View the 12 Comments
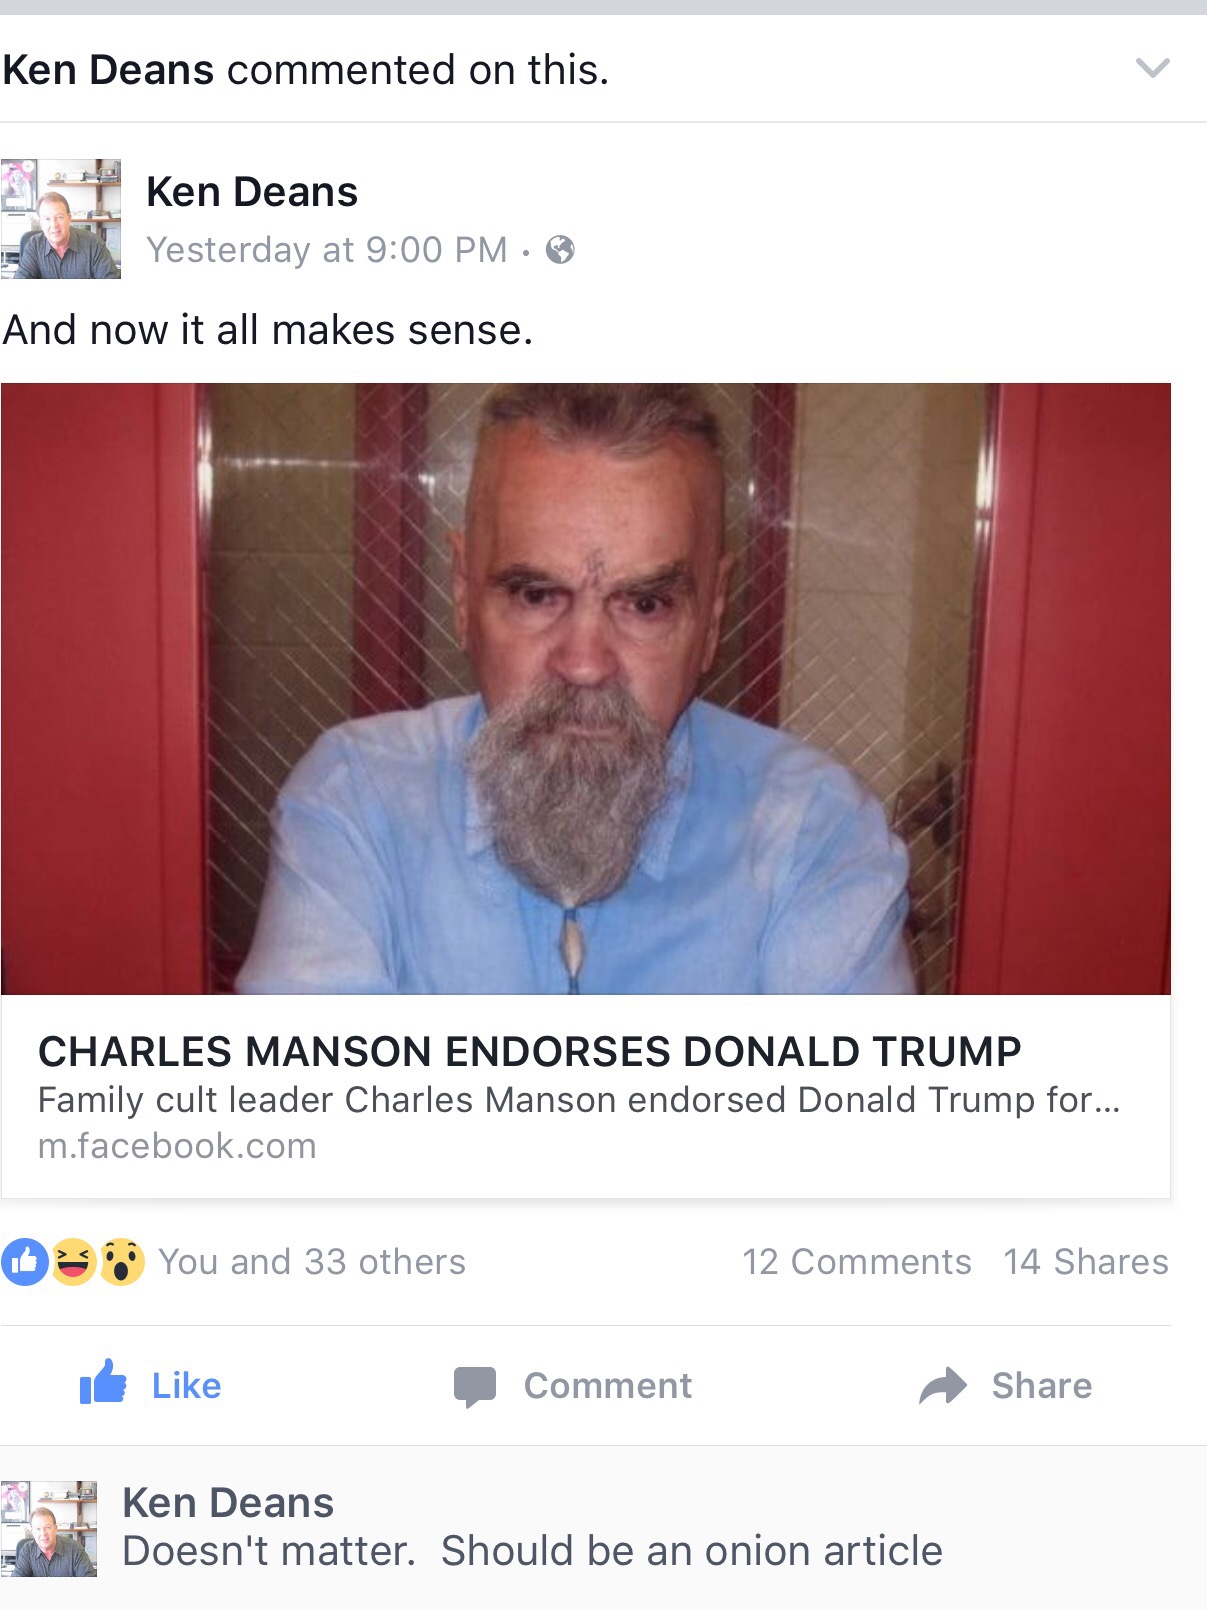Viewport: 1207px width, 1610px height. click(x=856, y=1262)
